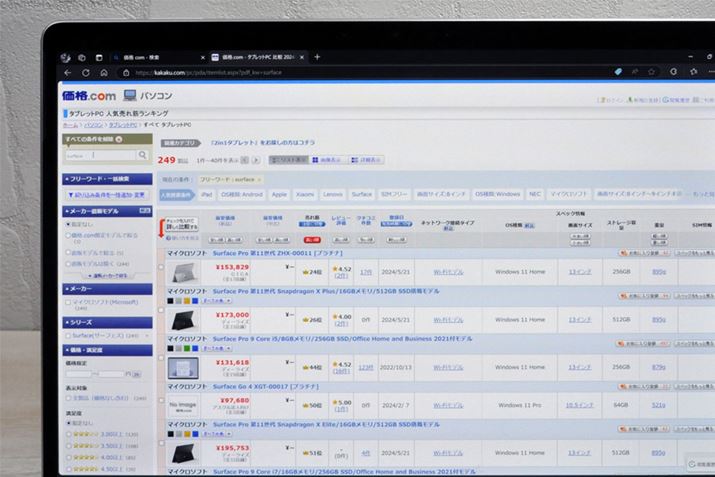Collapse the 価格・満足度 section header
Screen dimensions: 715x477
point(107,350)
